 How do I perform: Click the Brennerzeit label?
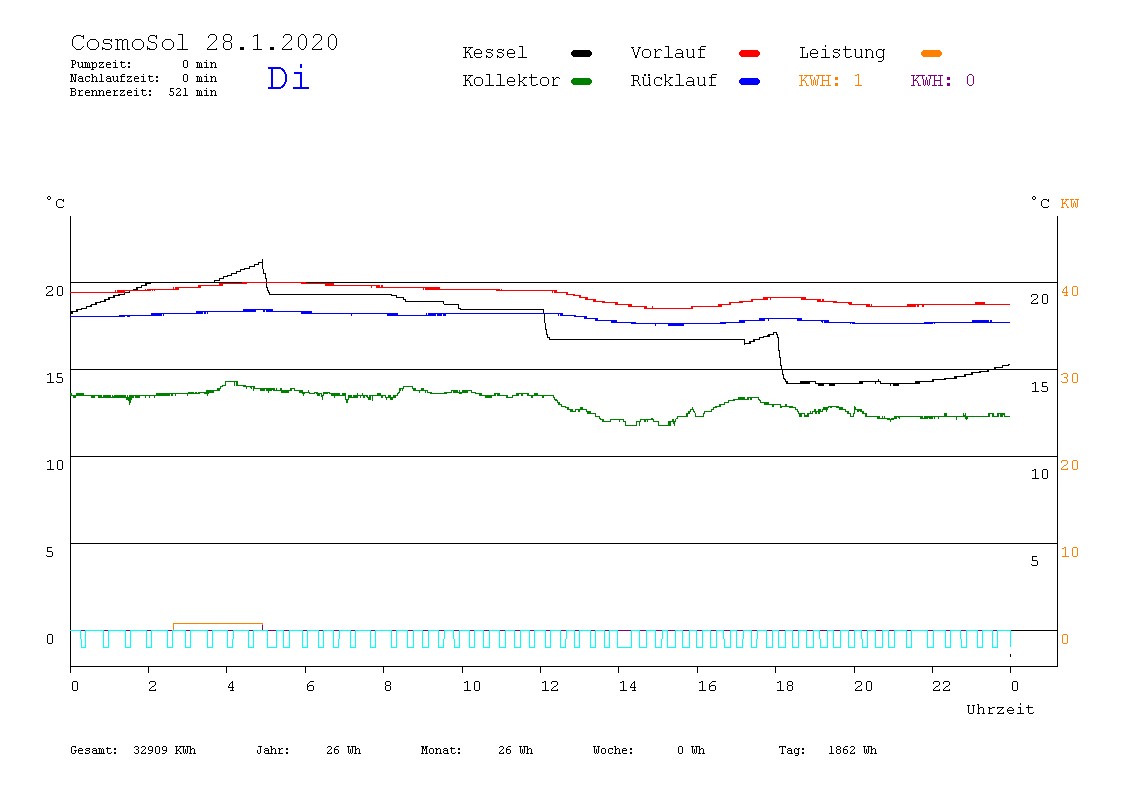click(111, 92)
